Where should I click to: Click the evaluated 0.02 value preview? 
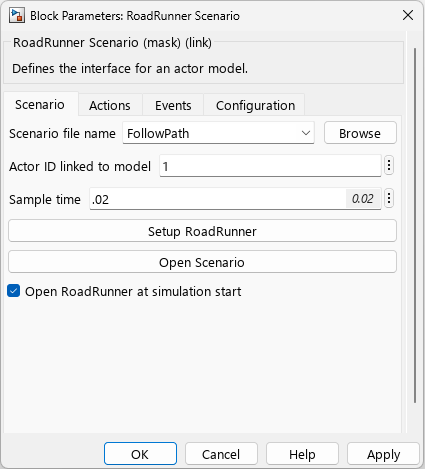[x=363, y=199]
